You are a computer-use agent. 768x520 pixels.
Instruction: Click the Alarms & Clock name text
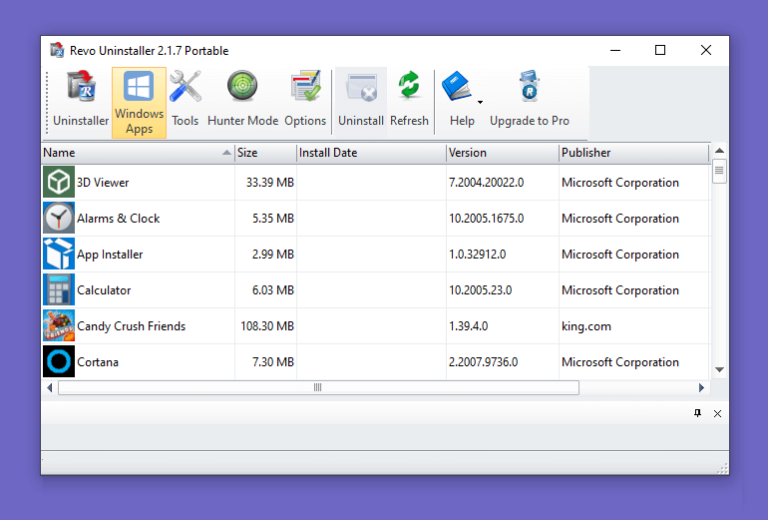click(119, 218)
